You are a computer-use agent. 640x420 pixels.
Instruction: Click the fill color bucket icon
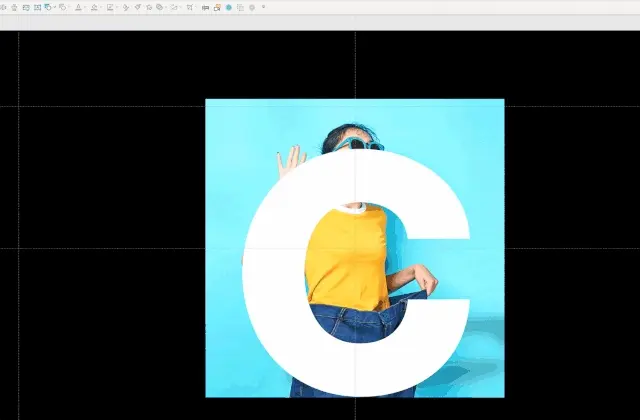pos(94,7)
